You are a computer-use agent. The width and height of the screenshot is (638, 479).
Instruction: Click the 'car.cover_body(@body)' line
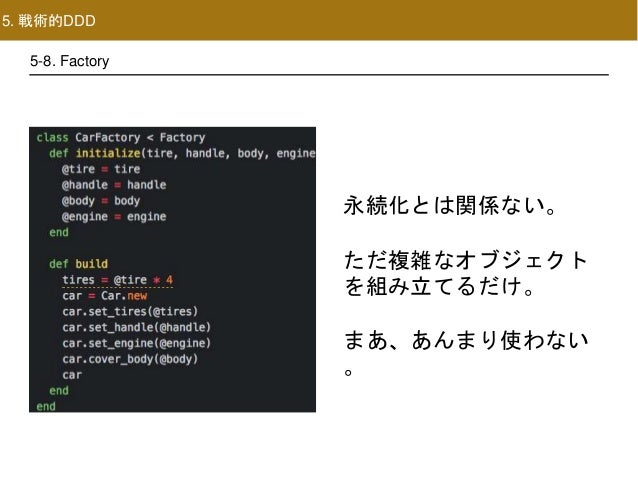click(x=130, y=359)
